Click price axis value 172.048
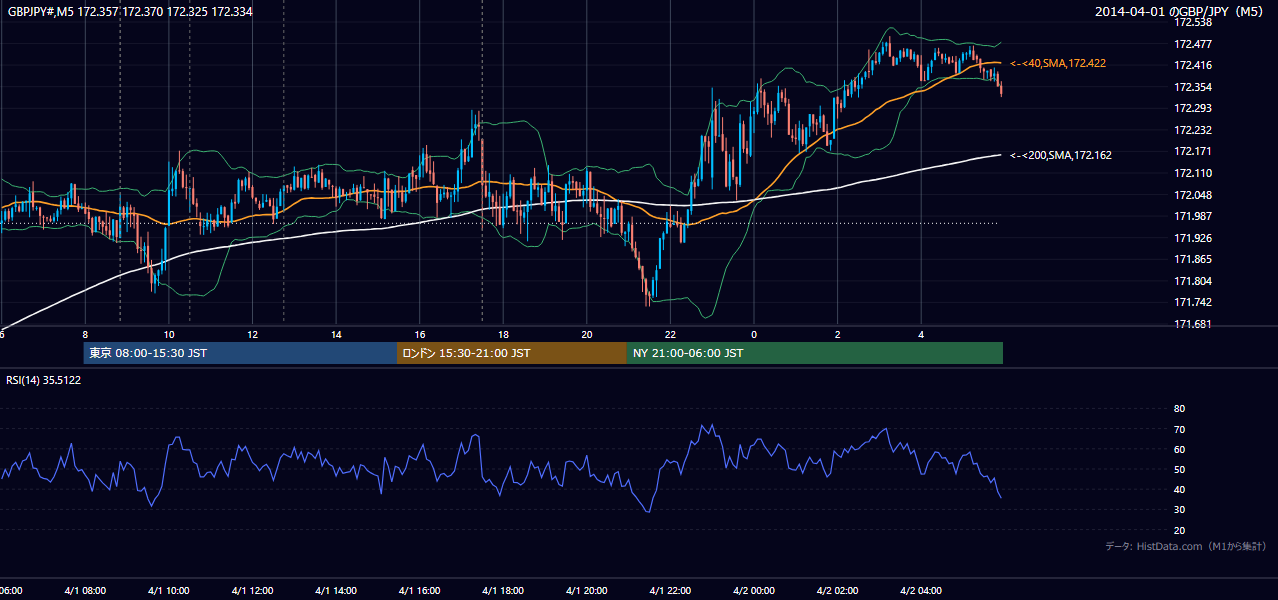Viewport: 1278px width, 600px height. point(1193,195)
